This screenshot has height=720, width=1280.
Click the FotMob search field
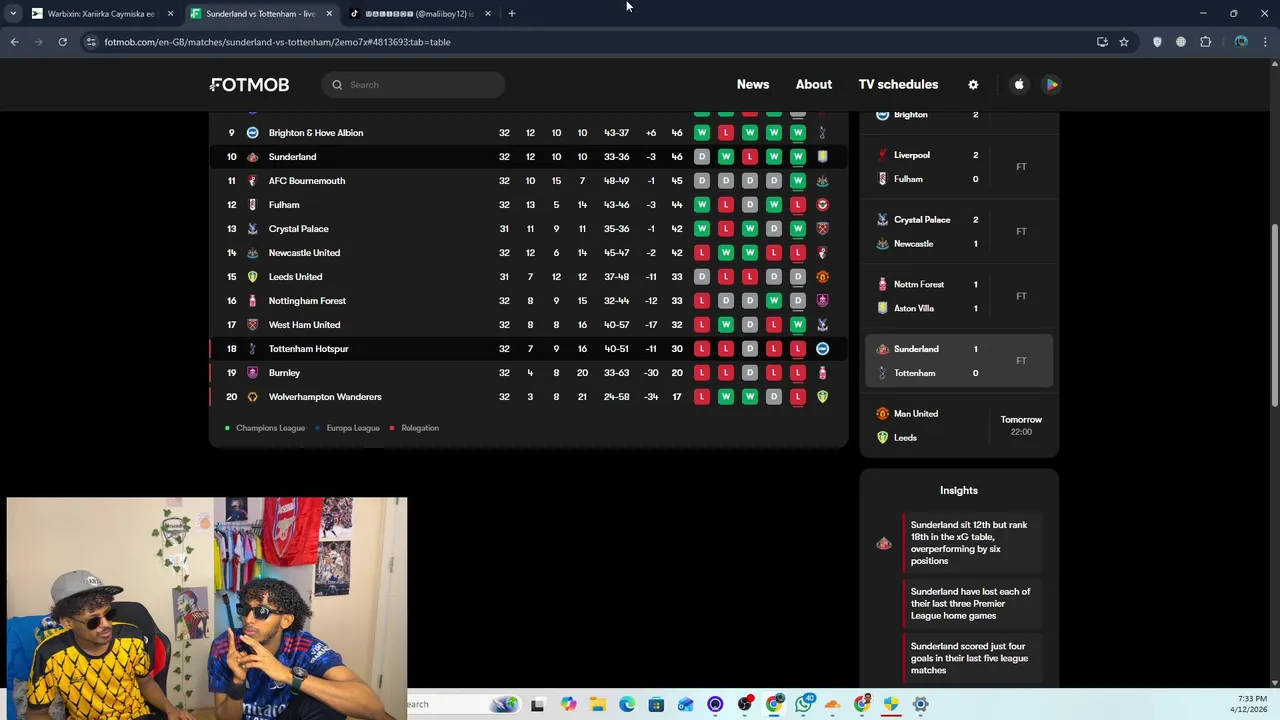[413, 85]
